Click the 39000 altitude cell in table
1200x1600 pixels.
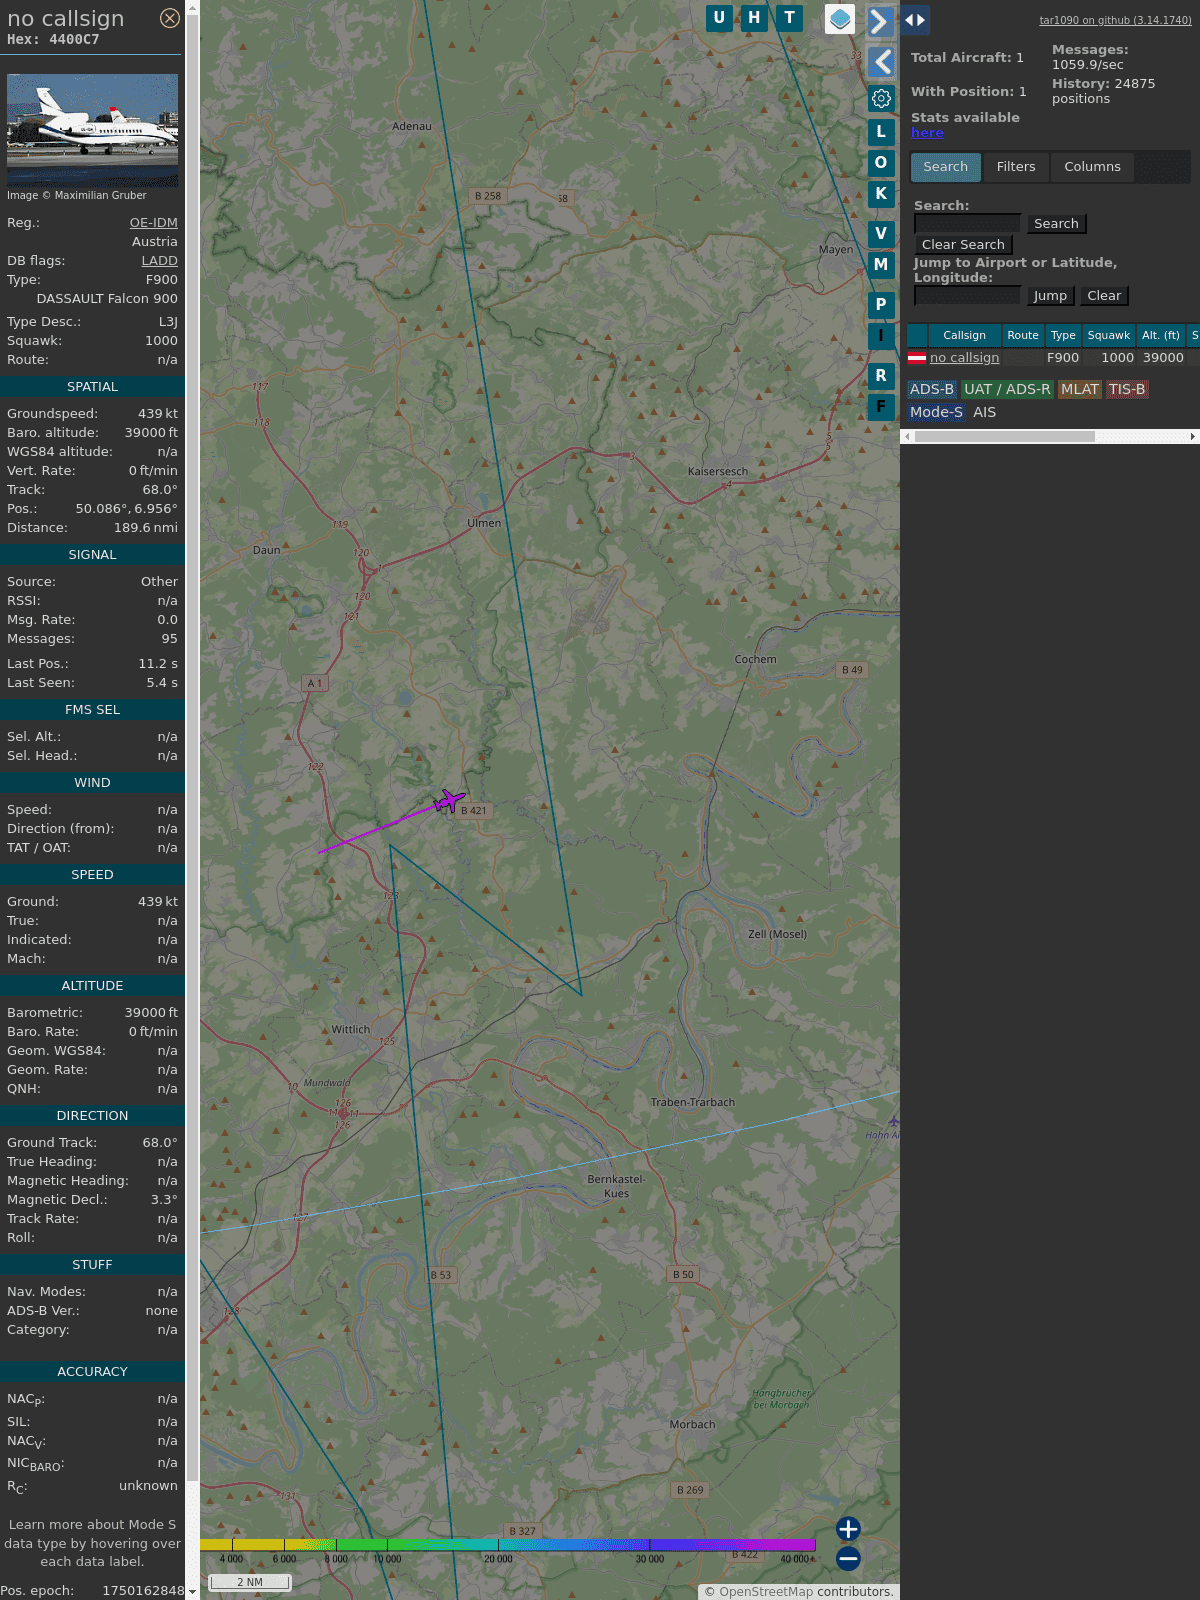coord(1163,358)
